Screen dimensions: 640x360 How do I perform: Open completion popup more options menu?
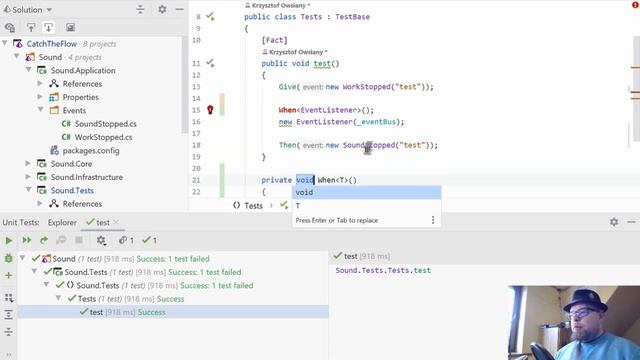433,220
